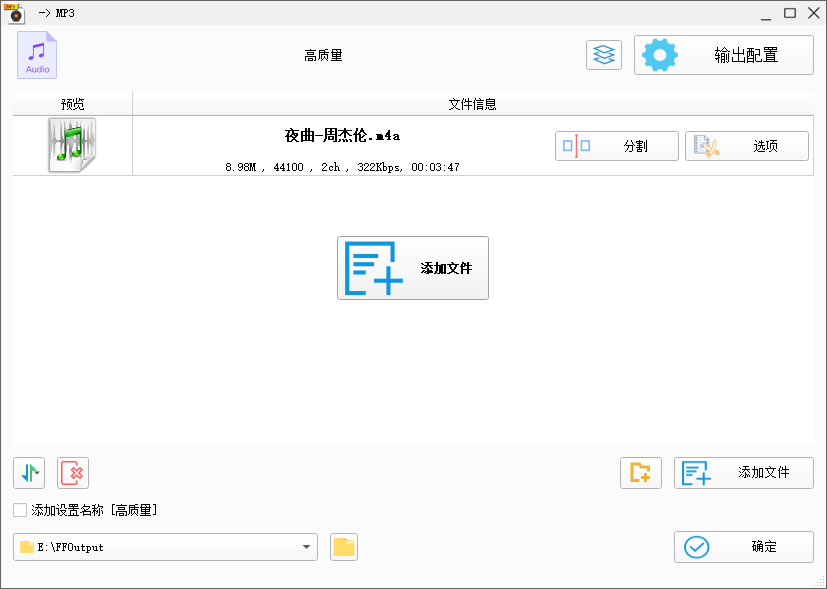Confirm with the 确定 button
827x589 pixels.
[x=743, y=547]
